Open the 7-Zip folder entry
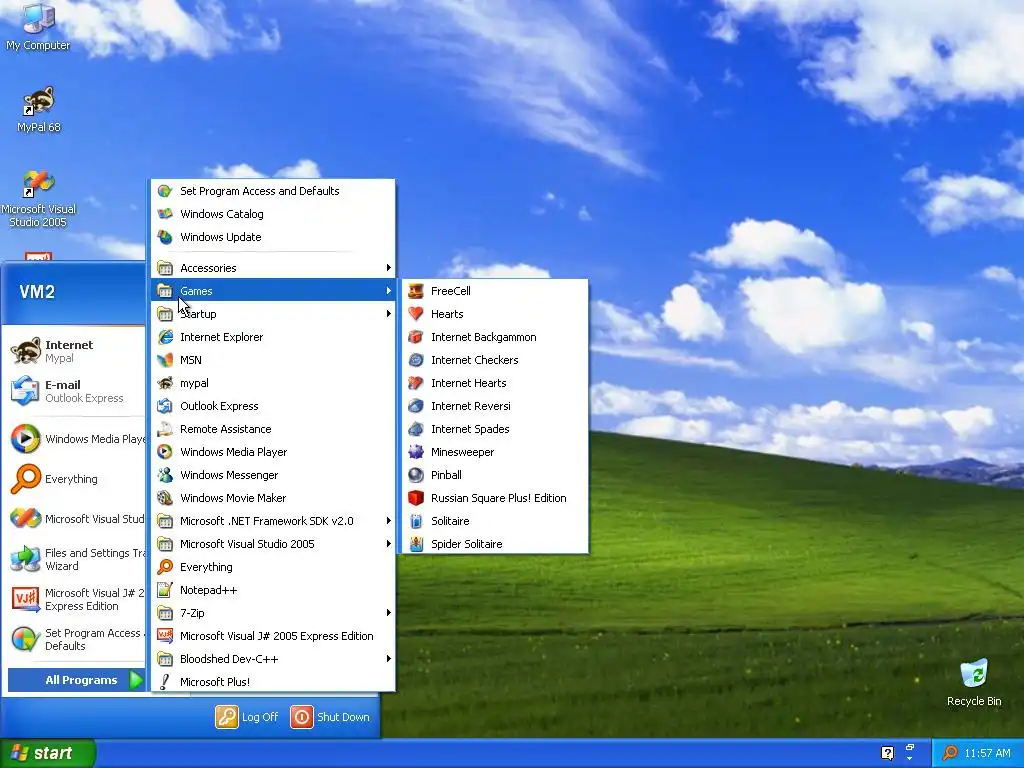This screenshot has width=1024, height=768. [x=273, y=613]
